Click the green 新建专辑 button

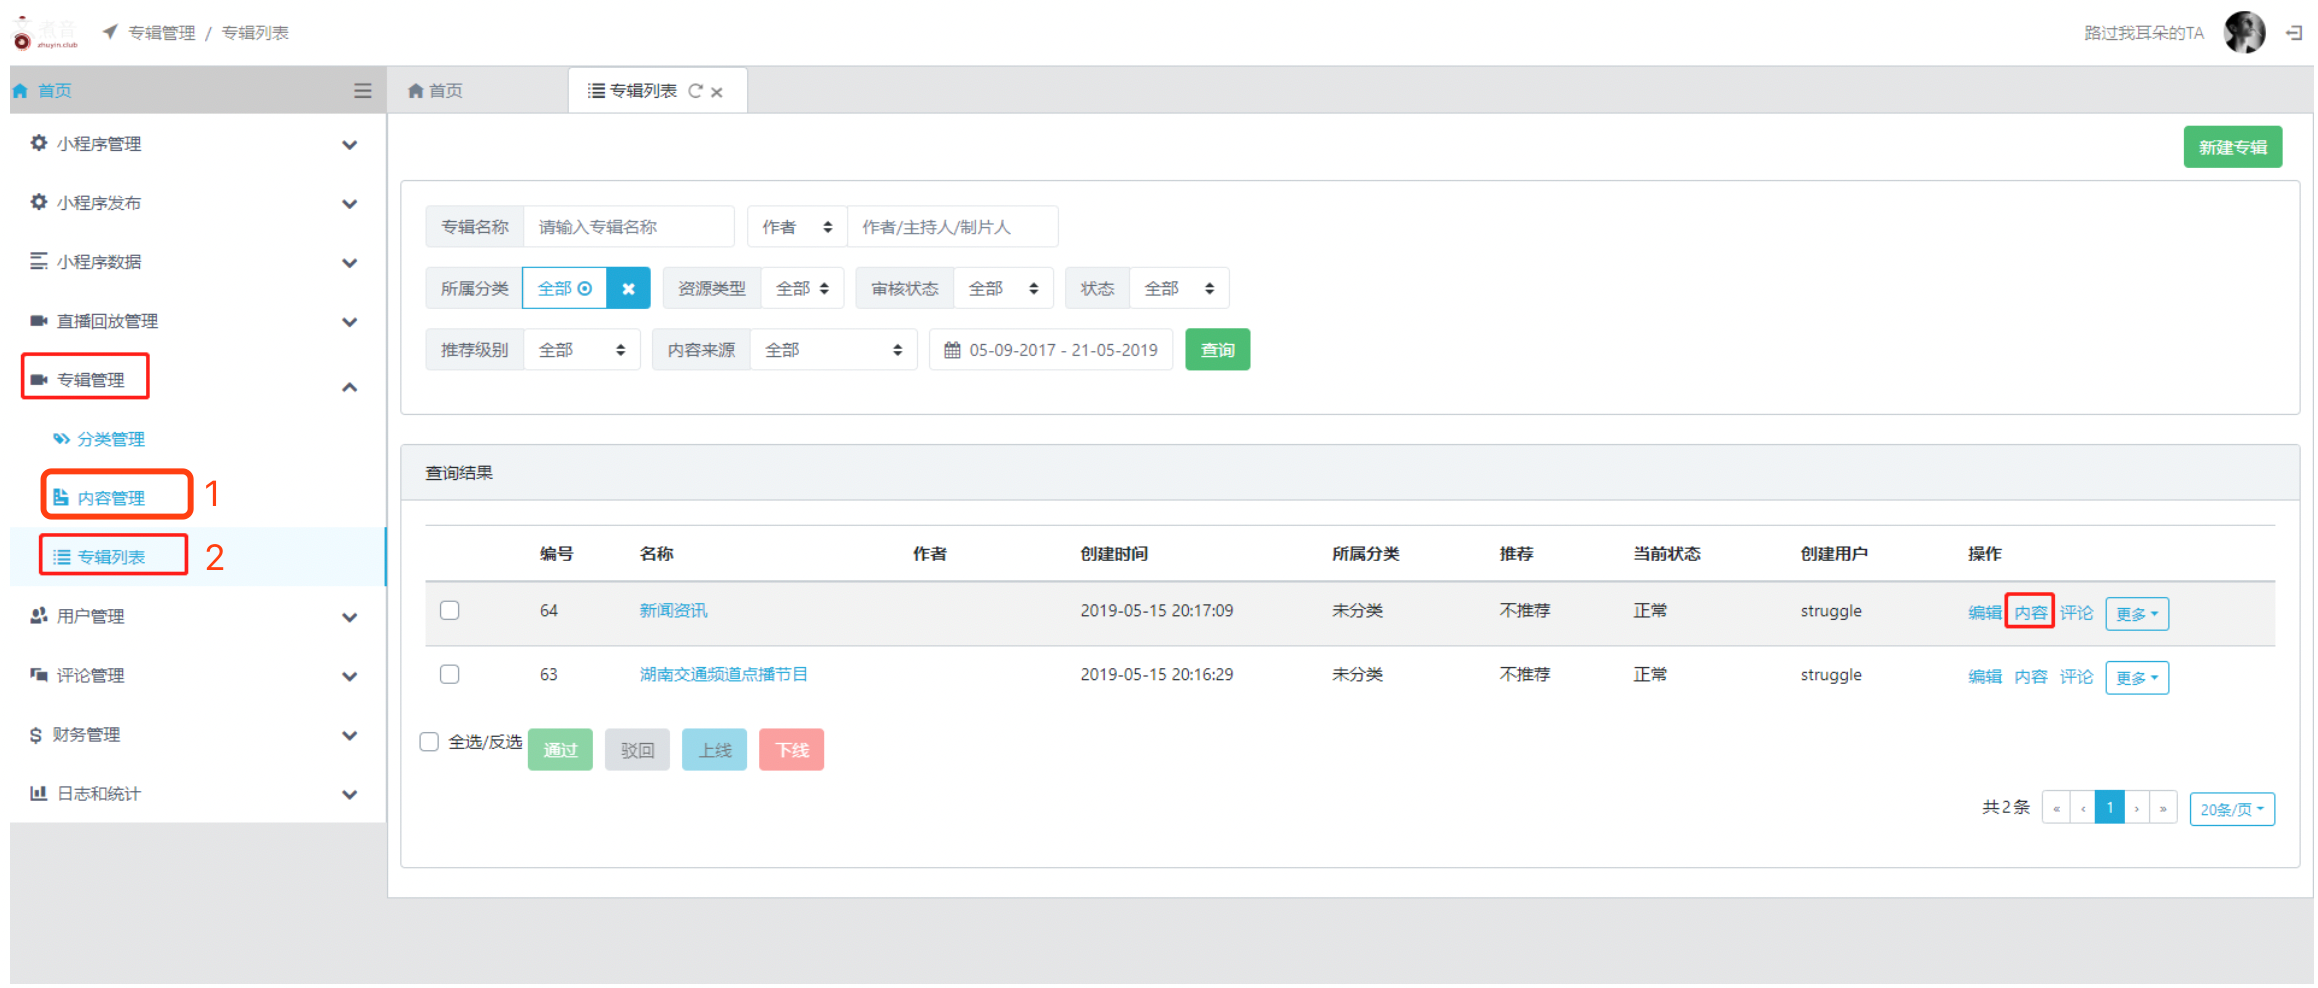pyautogui.click(x=2231, y=148)
